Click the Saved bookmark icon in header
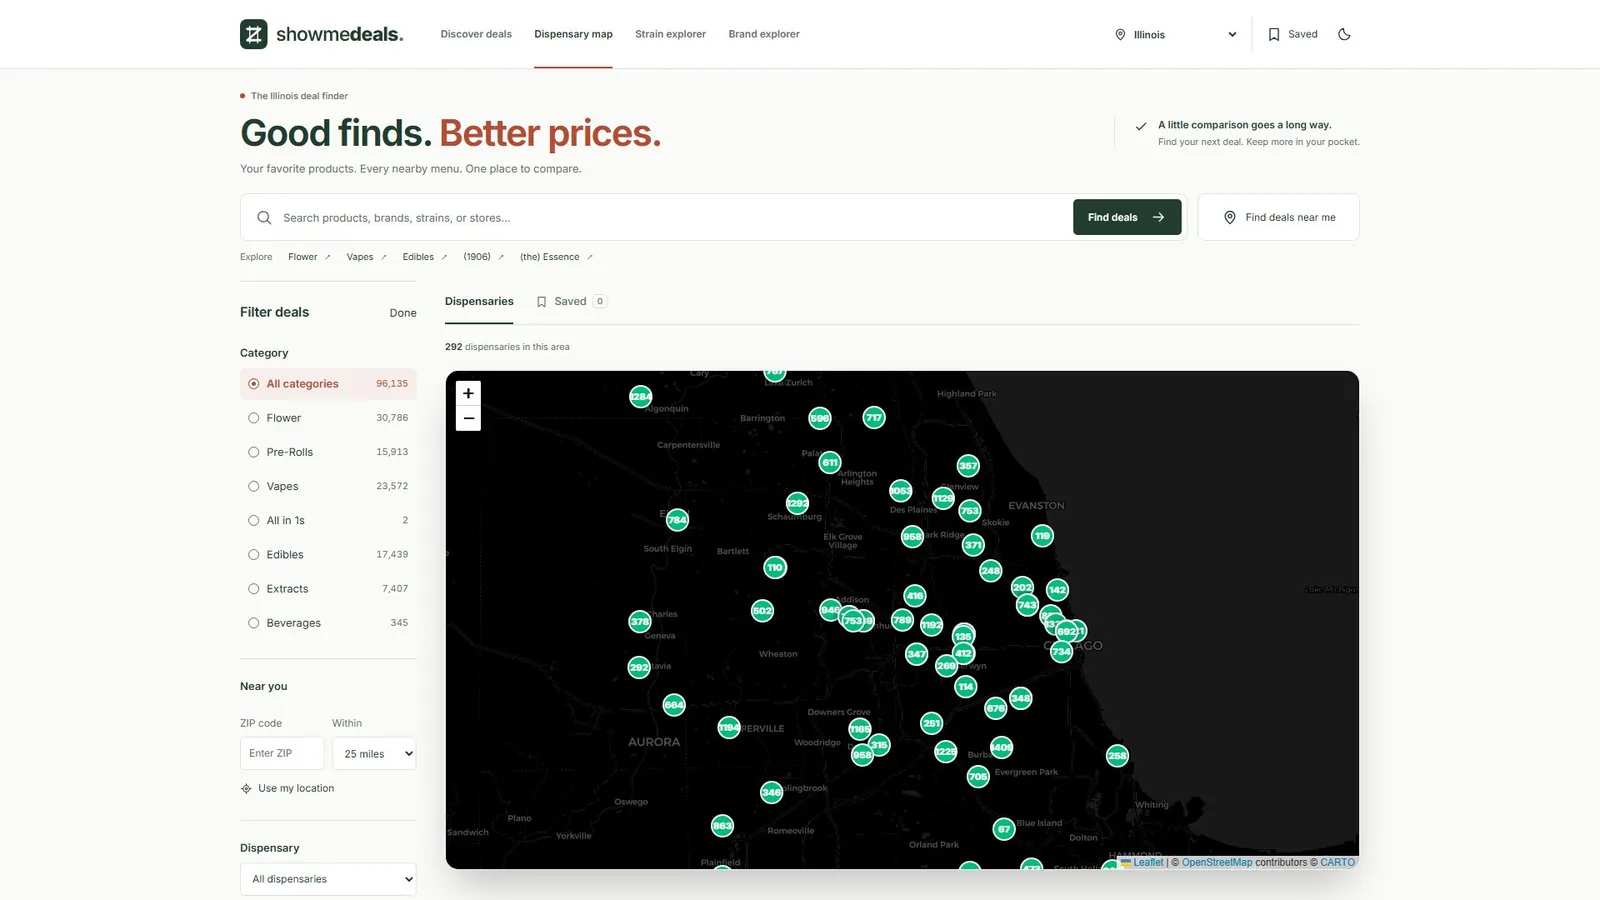The image size is (1600, 900). click(x=1274, y=34)
